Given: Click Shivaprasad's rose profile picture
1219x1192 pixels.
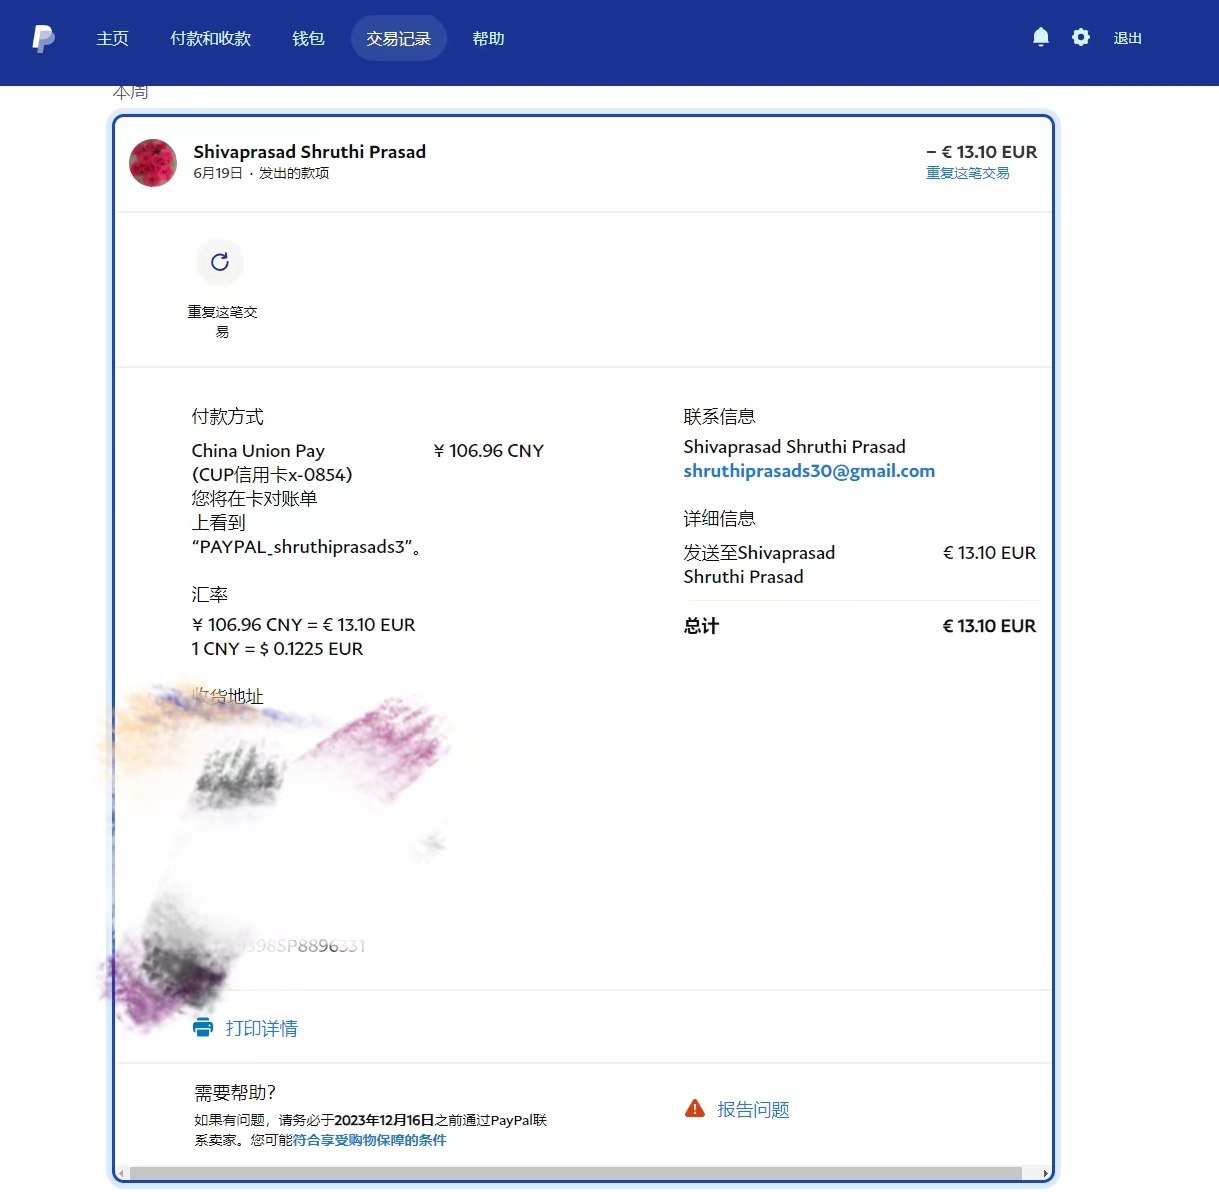Looking at the screenshot, I should (153, 163).
